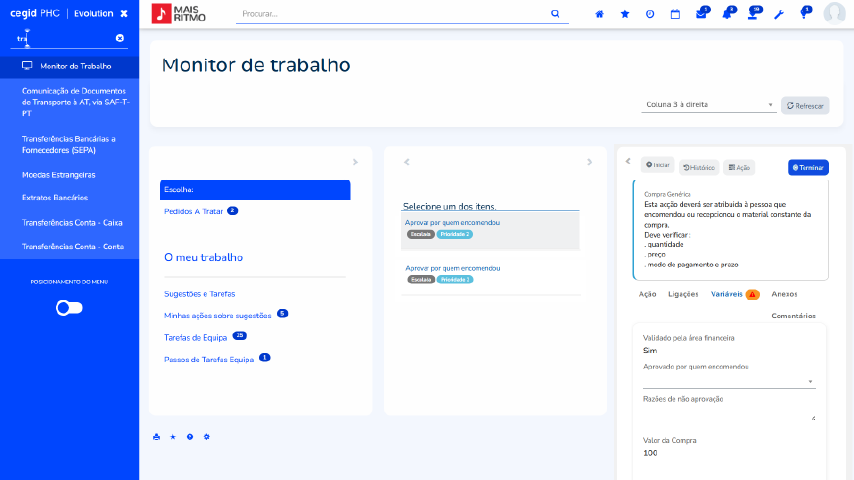Clear the sidebar menu search text
Image resolution: width=854 pixels, height=480 pixels.
pos(120,38)
